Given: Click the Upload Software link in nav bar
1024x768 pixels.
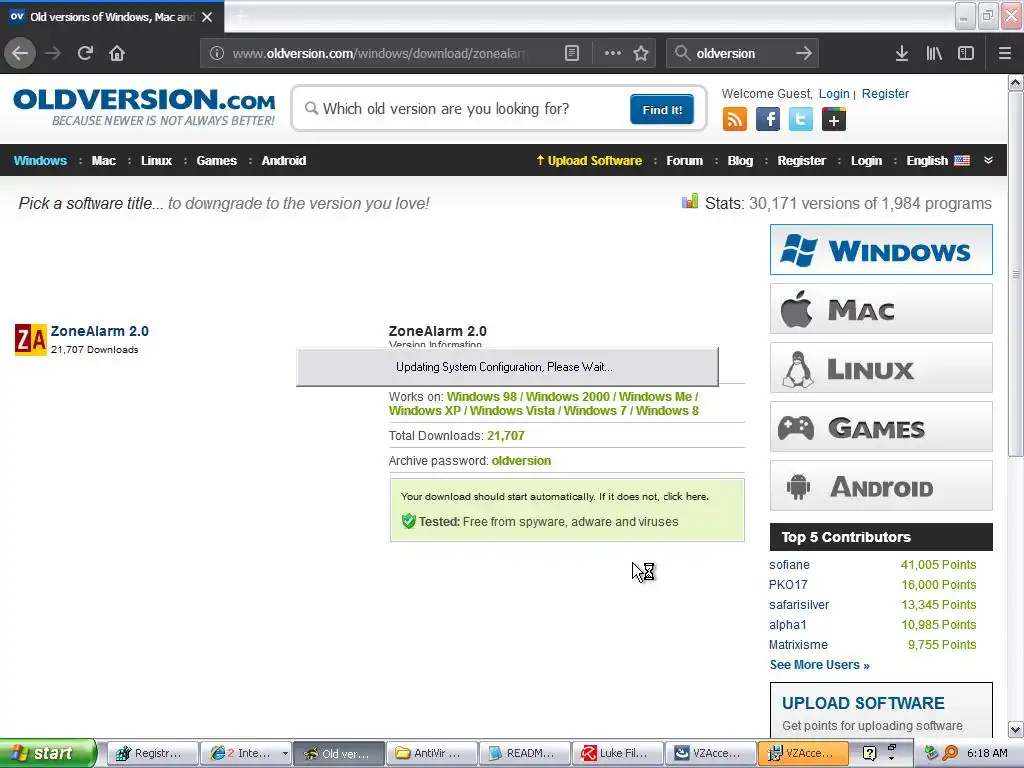Looking at the screenshot, I should tap(589, 161).
